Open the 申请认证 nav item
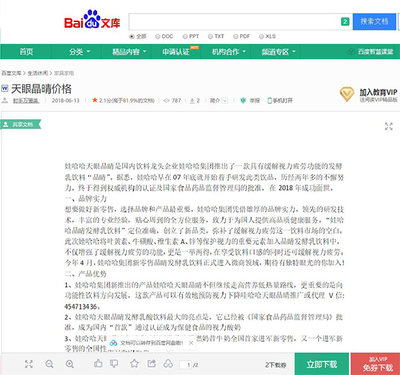The image size is (400, 375). tap(176, 52)
